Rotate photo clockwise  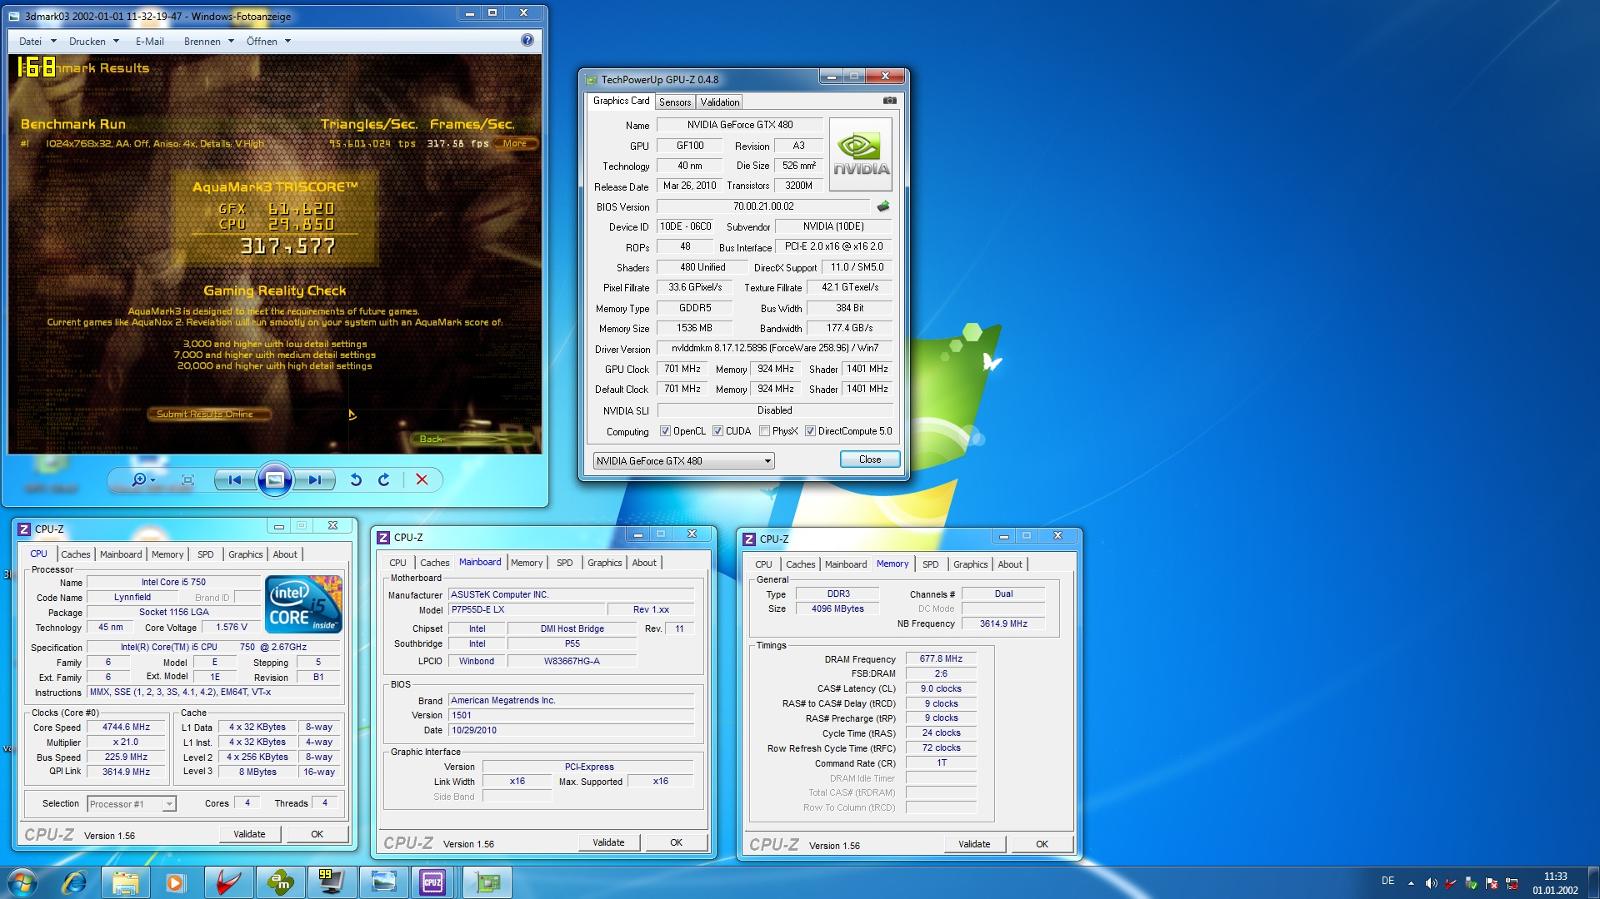384,480
